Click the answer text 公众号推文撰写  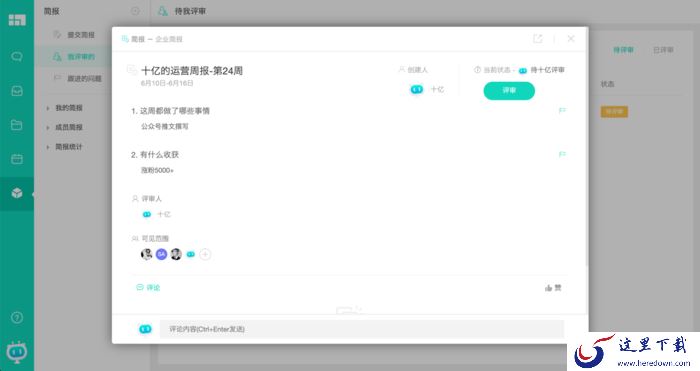coord(165,126)
